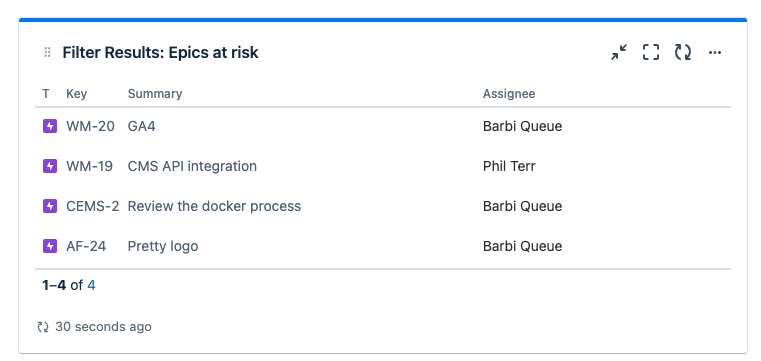Click the epic icon for WM-19
Viewport: 761px width, 361px height.
[x=50, y=166]
